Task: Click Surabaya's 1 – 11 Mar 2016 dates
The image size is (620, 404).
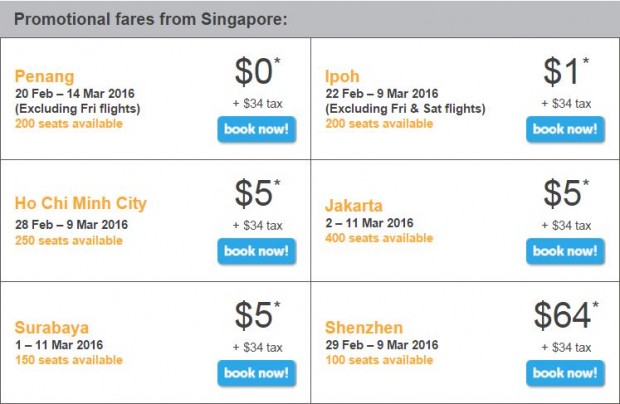Action: [59, 345]
